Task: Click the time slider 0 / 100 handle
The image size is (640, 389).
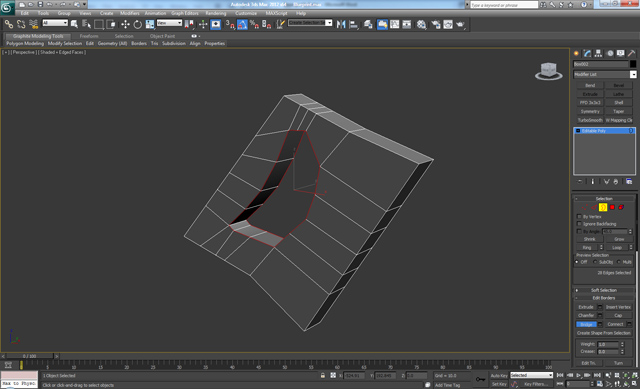Action: 29,356
